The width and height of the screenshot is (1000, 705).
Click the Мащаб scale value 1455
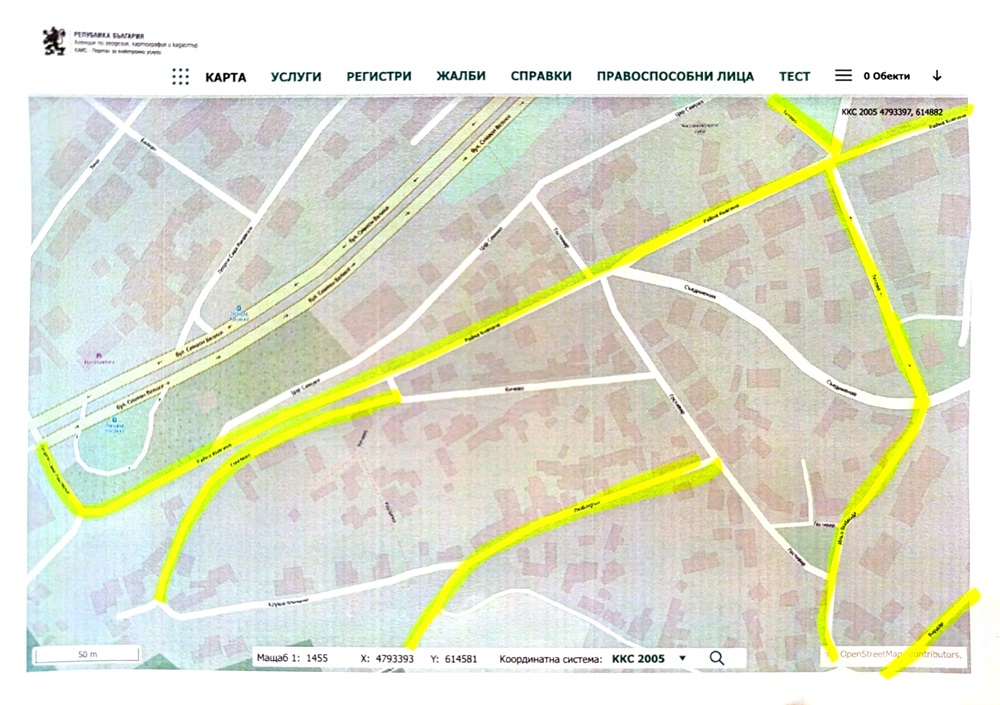point(316,659)
